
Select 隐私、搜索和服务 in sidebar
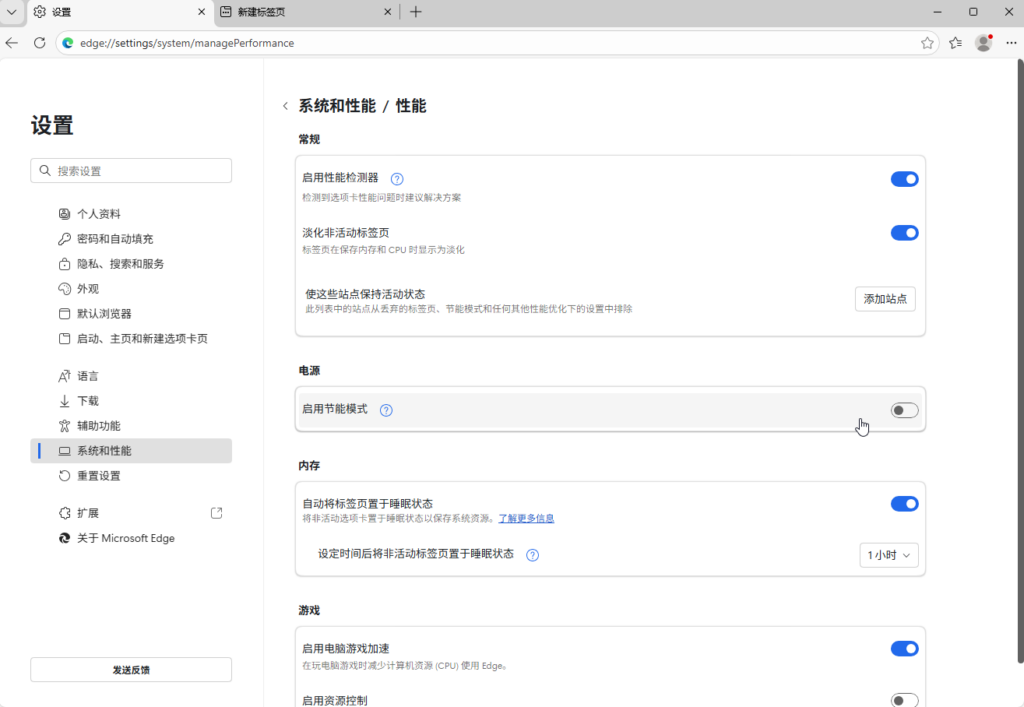pos(120,264)
